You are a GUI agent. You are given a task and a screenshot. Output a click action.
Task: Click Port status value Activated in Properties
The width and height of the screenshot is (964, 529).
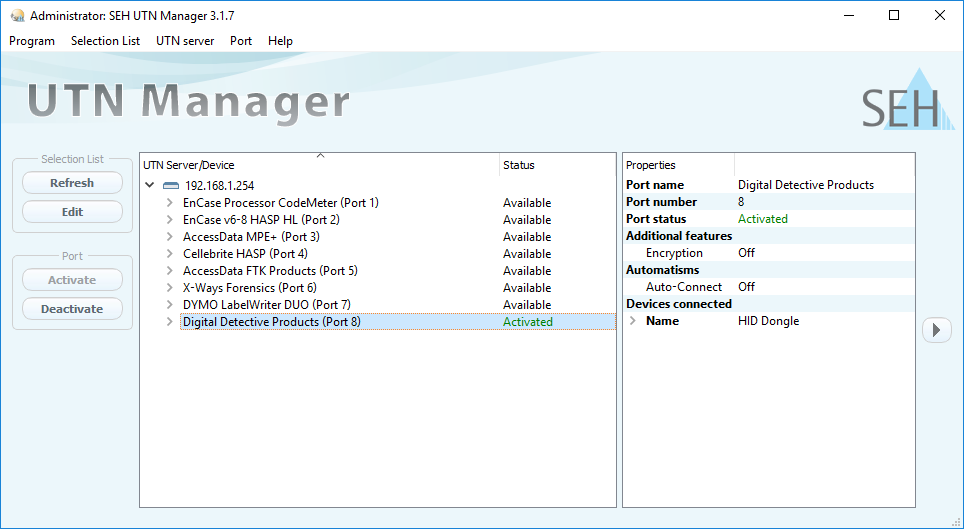[x=762, y=219]
